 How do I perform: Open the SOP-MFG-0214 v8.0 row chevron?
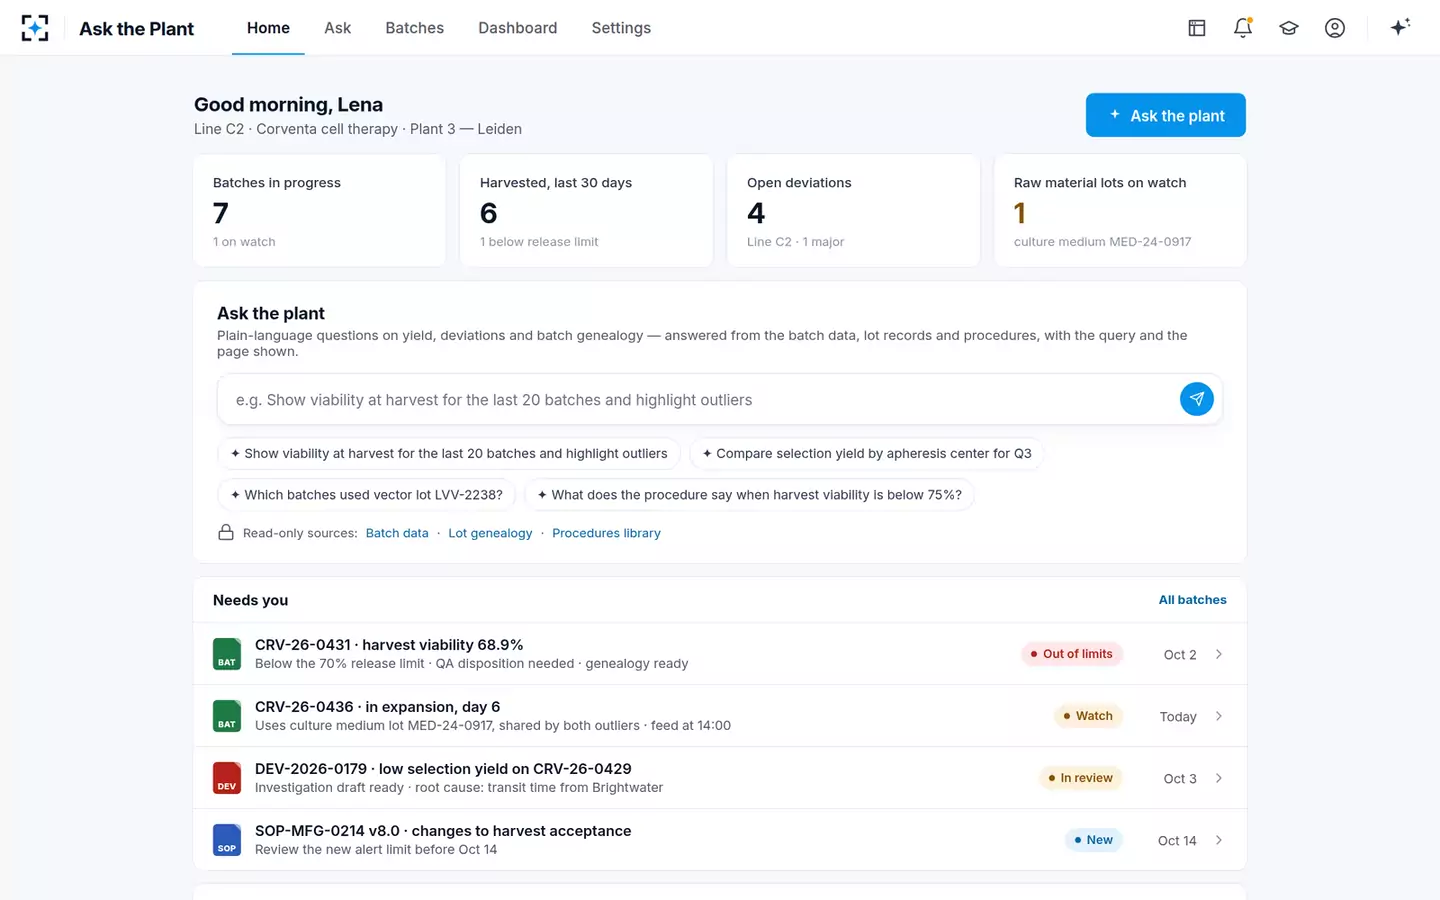click(1219, 840)
